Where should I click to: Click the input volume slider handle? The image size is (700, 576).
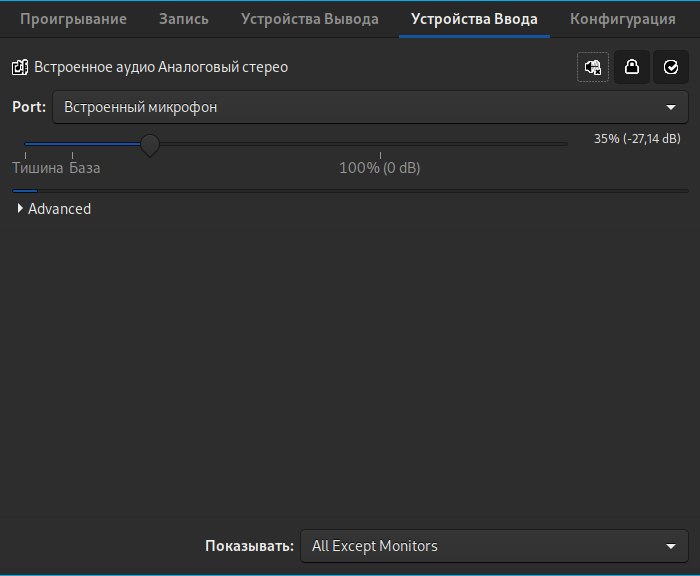[x=150, y=144]
